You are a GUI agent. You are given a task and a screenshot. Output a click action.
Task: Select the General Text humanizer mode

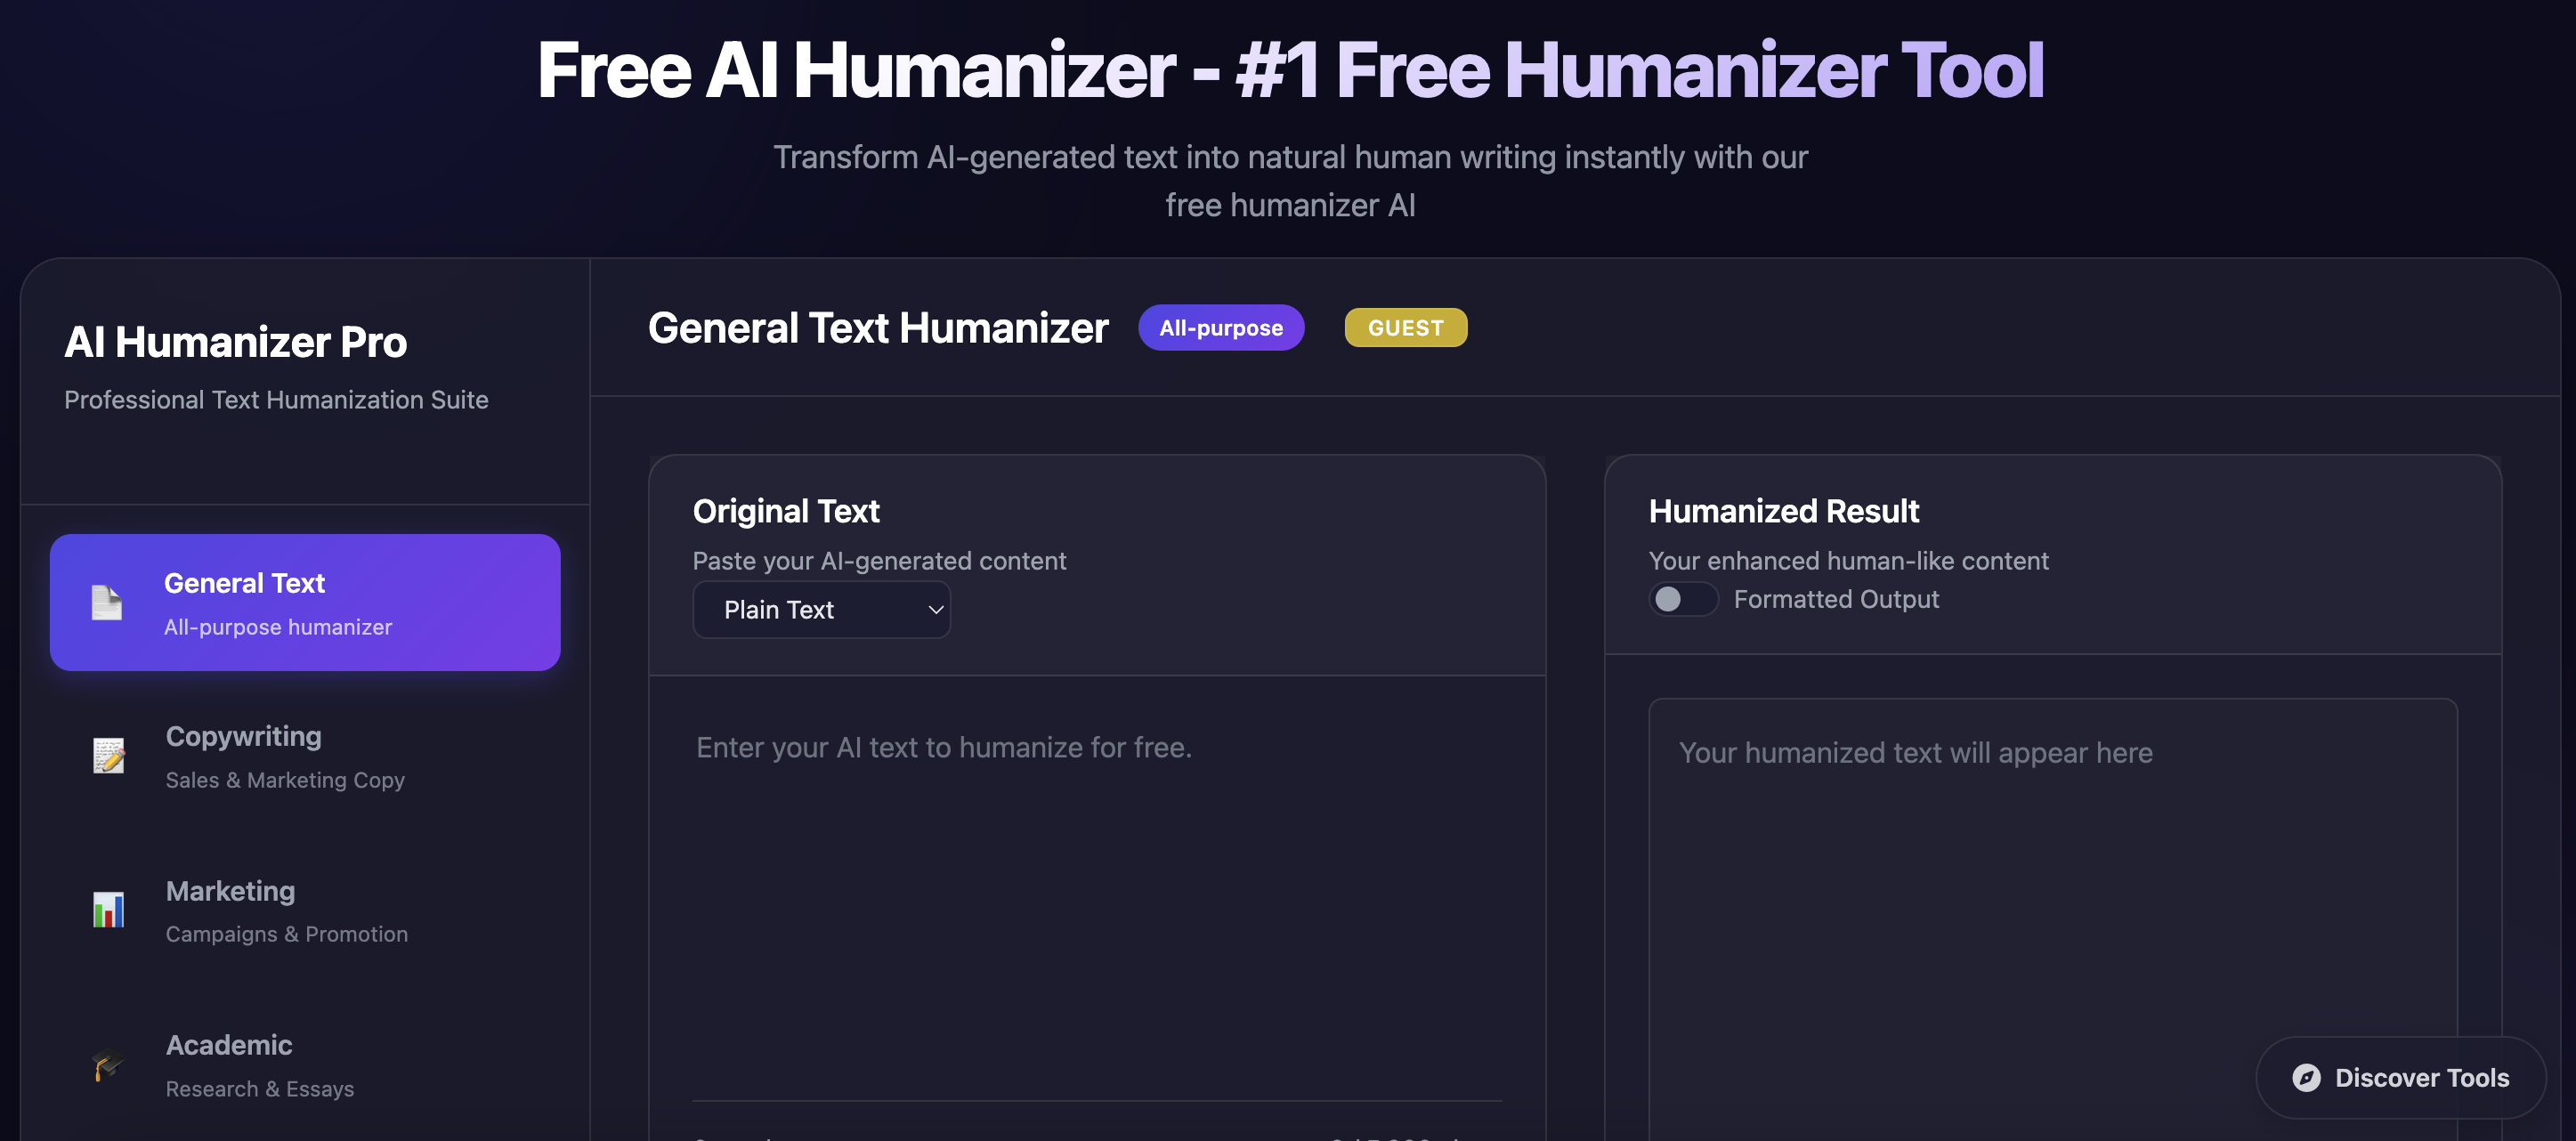click(305, 602)
